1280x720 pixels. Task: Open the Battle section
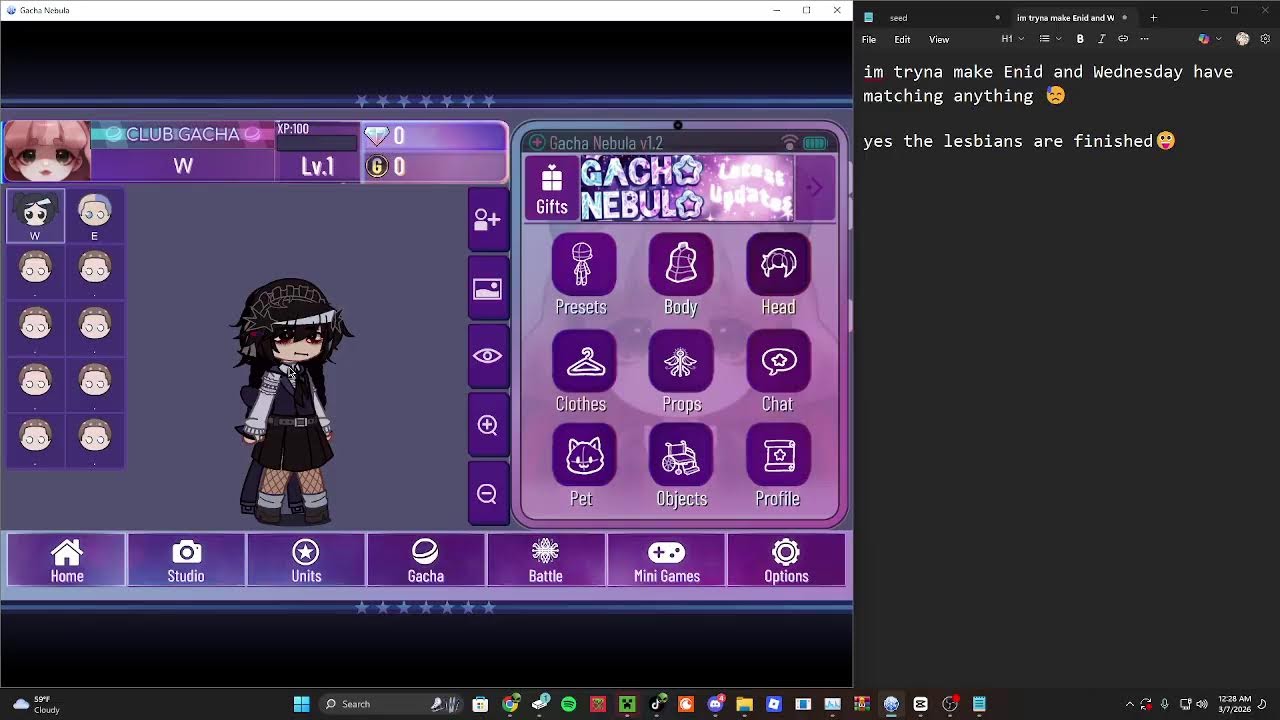pyautogui.click(x=546, y=560)
